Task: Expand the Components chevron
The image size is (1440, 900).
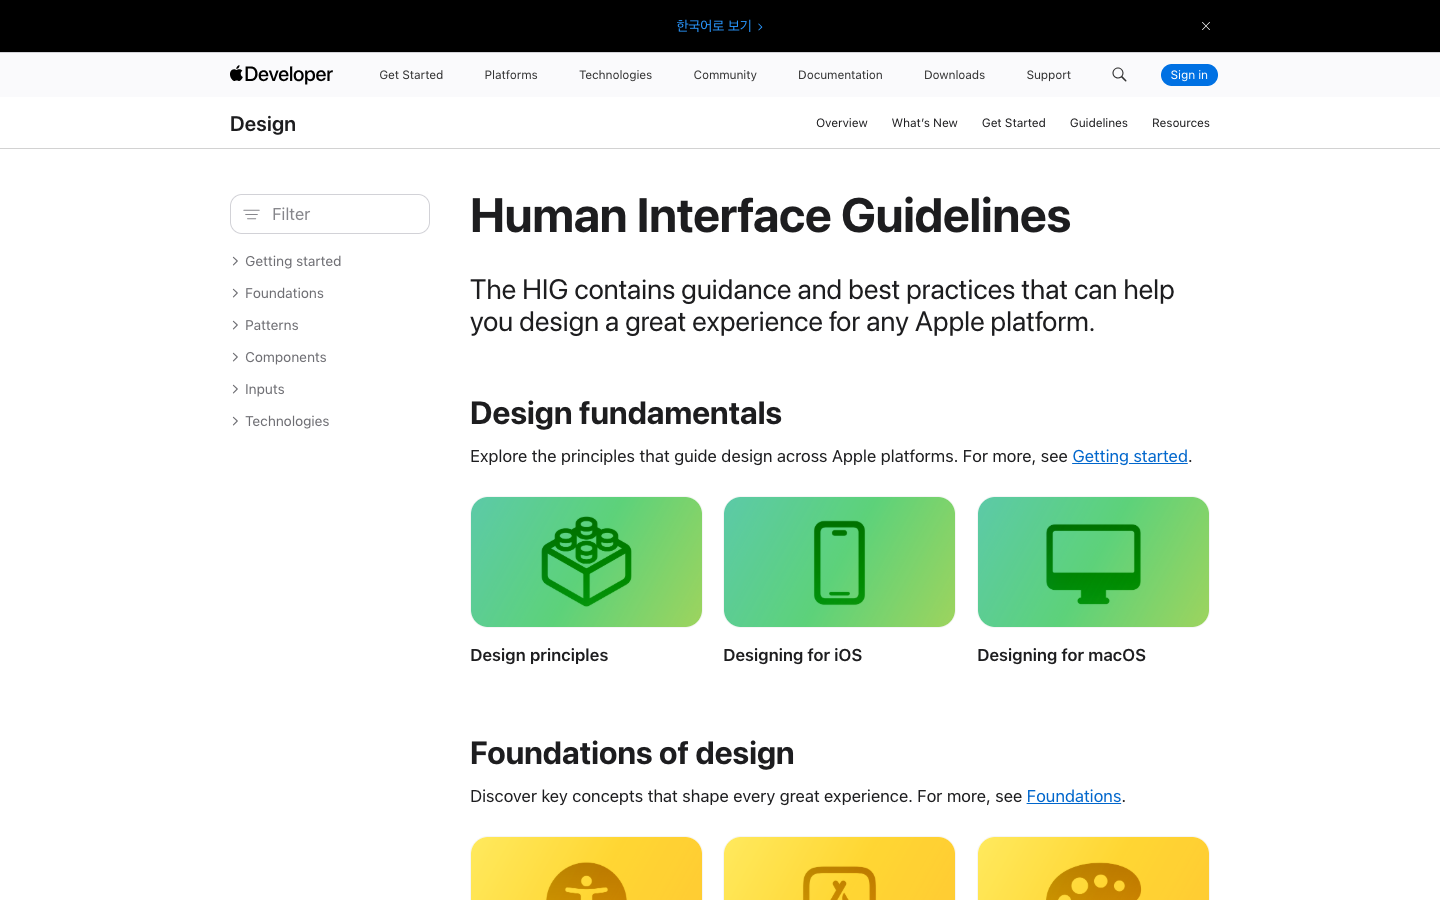Action: click(235, 357)
